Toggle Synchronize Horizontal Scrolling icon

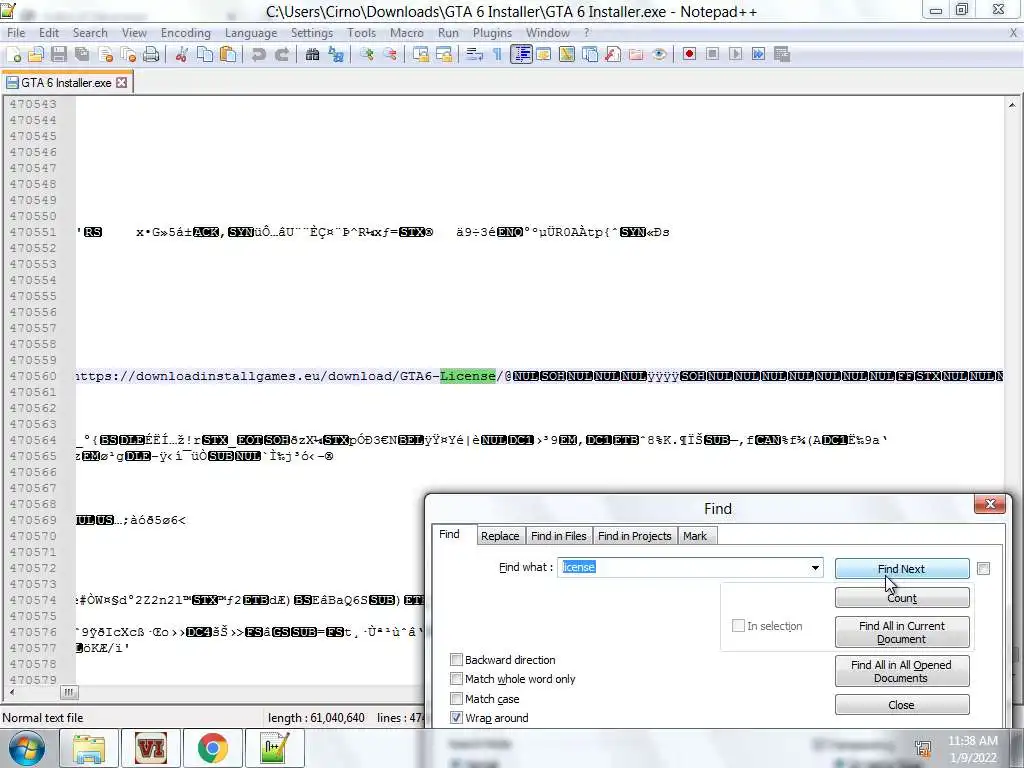[444, 55]
